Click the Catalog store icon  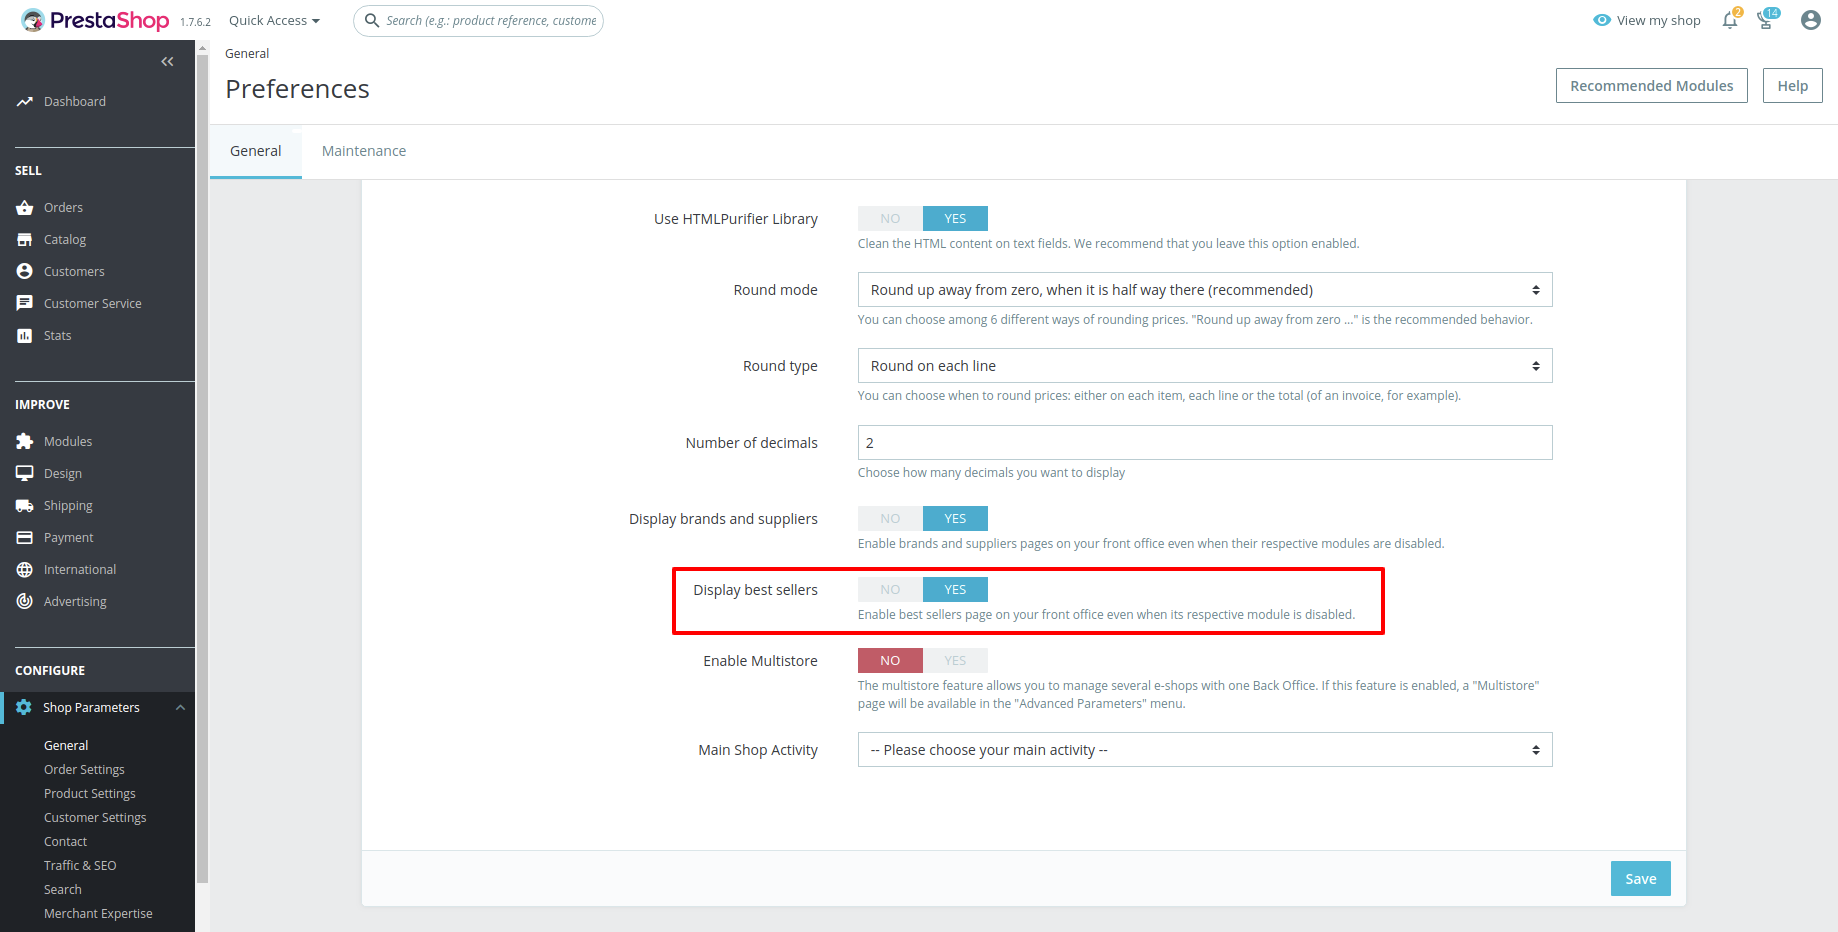25,240
